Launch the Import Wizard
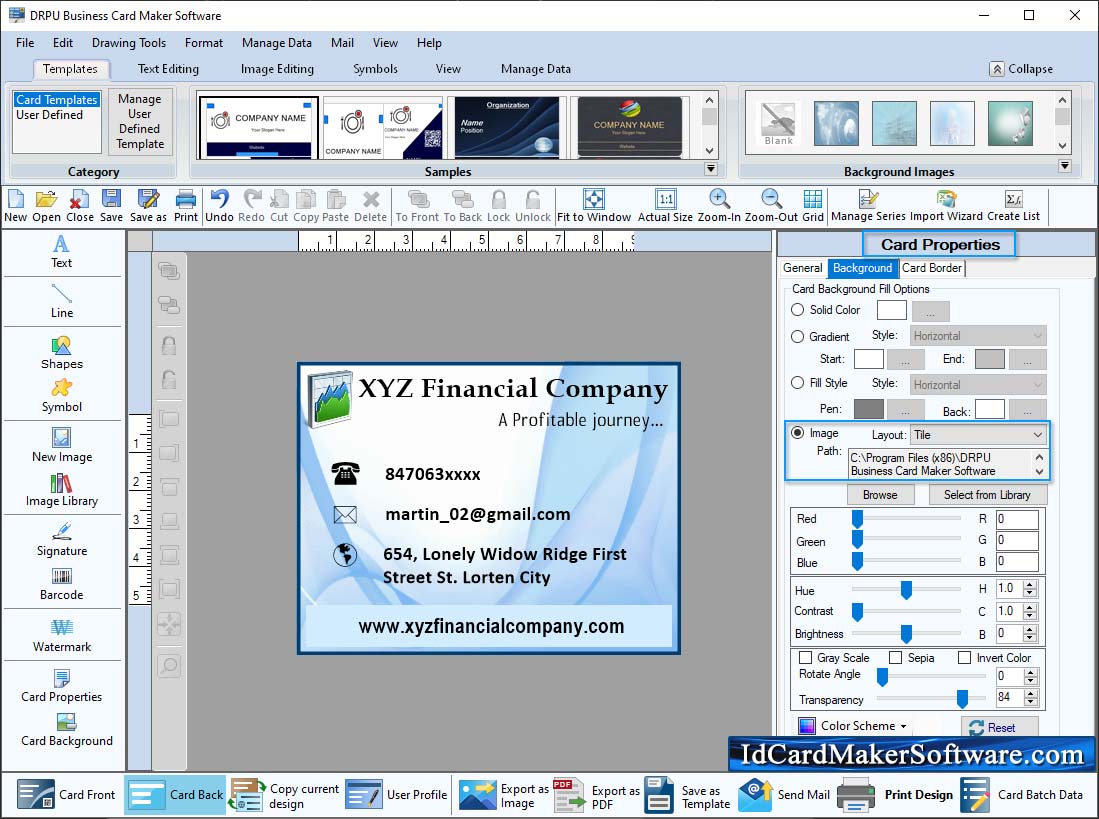Viewport: 1099px width, 819px height. [946, 207]
